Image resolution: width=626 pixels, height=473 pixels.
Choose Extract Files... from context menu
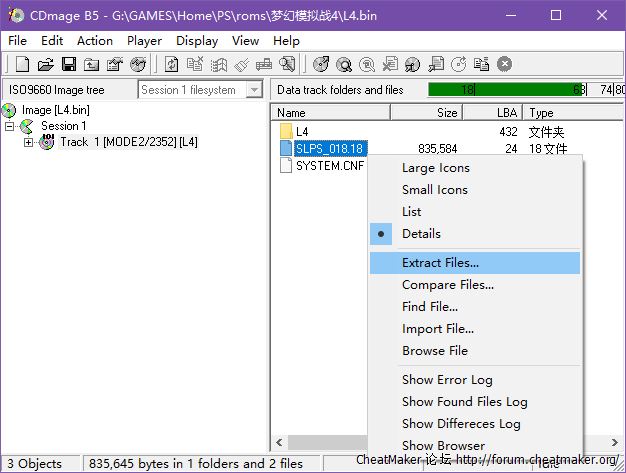pyautogui.click(x=440, y=263)
